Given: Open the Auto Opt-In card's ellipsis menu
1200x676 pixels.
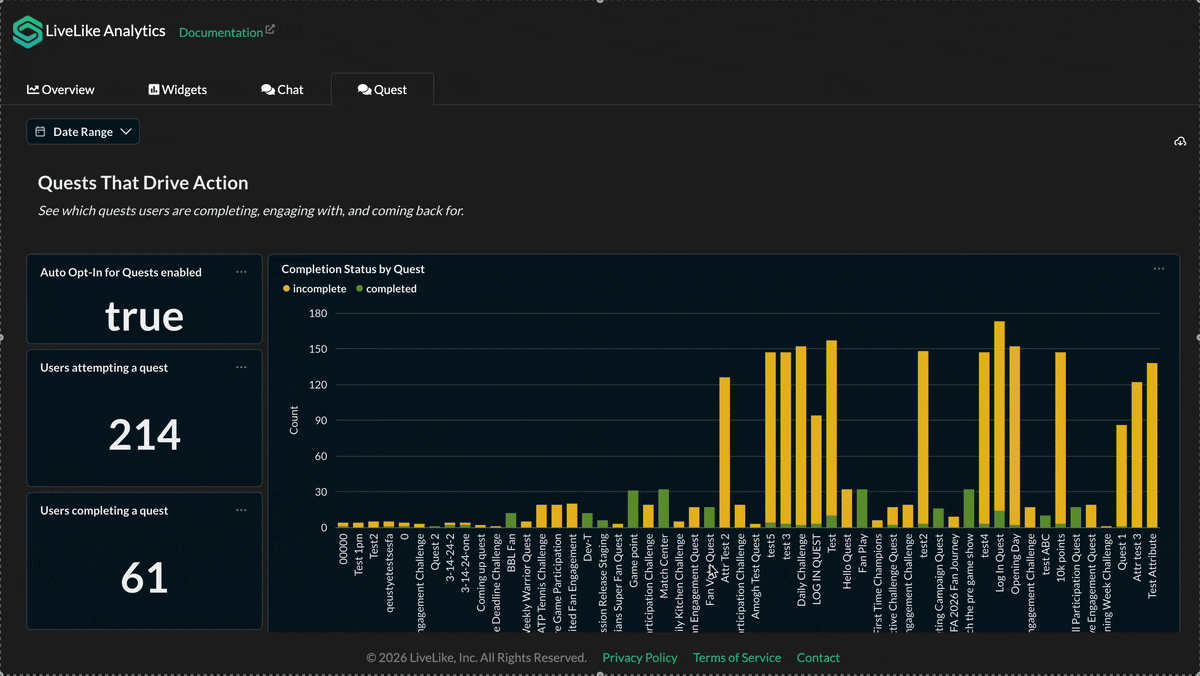Looking at the screenshot, I should click(x=241, y=272).
